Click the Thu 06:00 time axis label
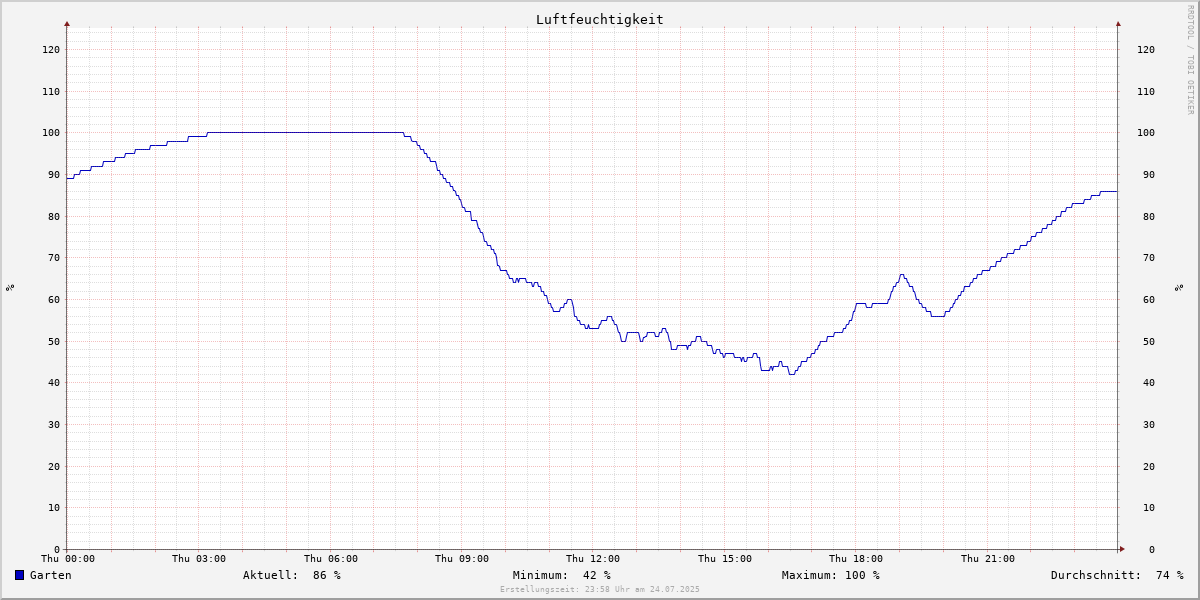Viewport: 1200px width, 600px height. [x=331, y=559]
